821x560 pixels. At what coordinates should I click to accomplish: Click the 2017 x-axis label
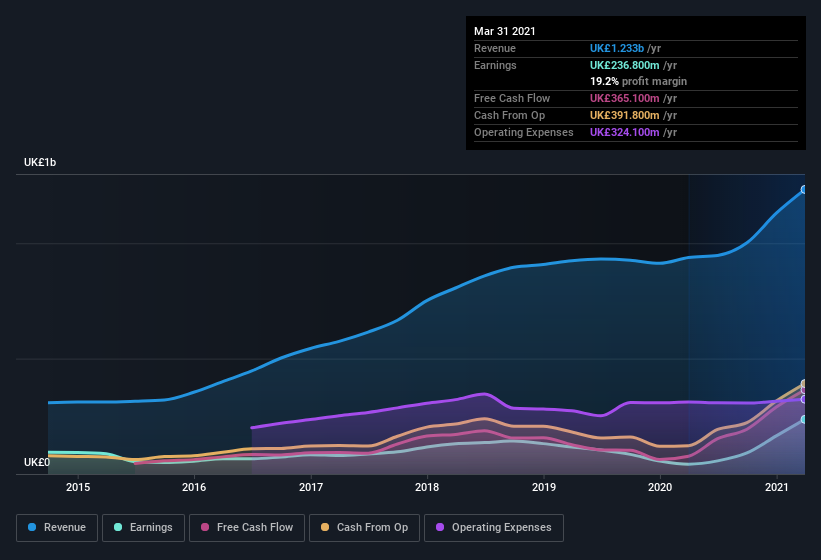point(311,487)
